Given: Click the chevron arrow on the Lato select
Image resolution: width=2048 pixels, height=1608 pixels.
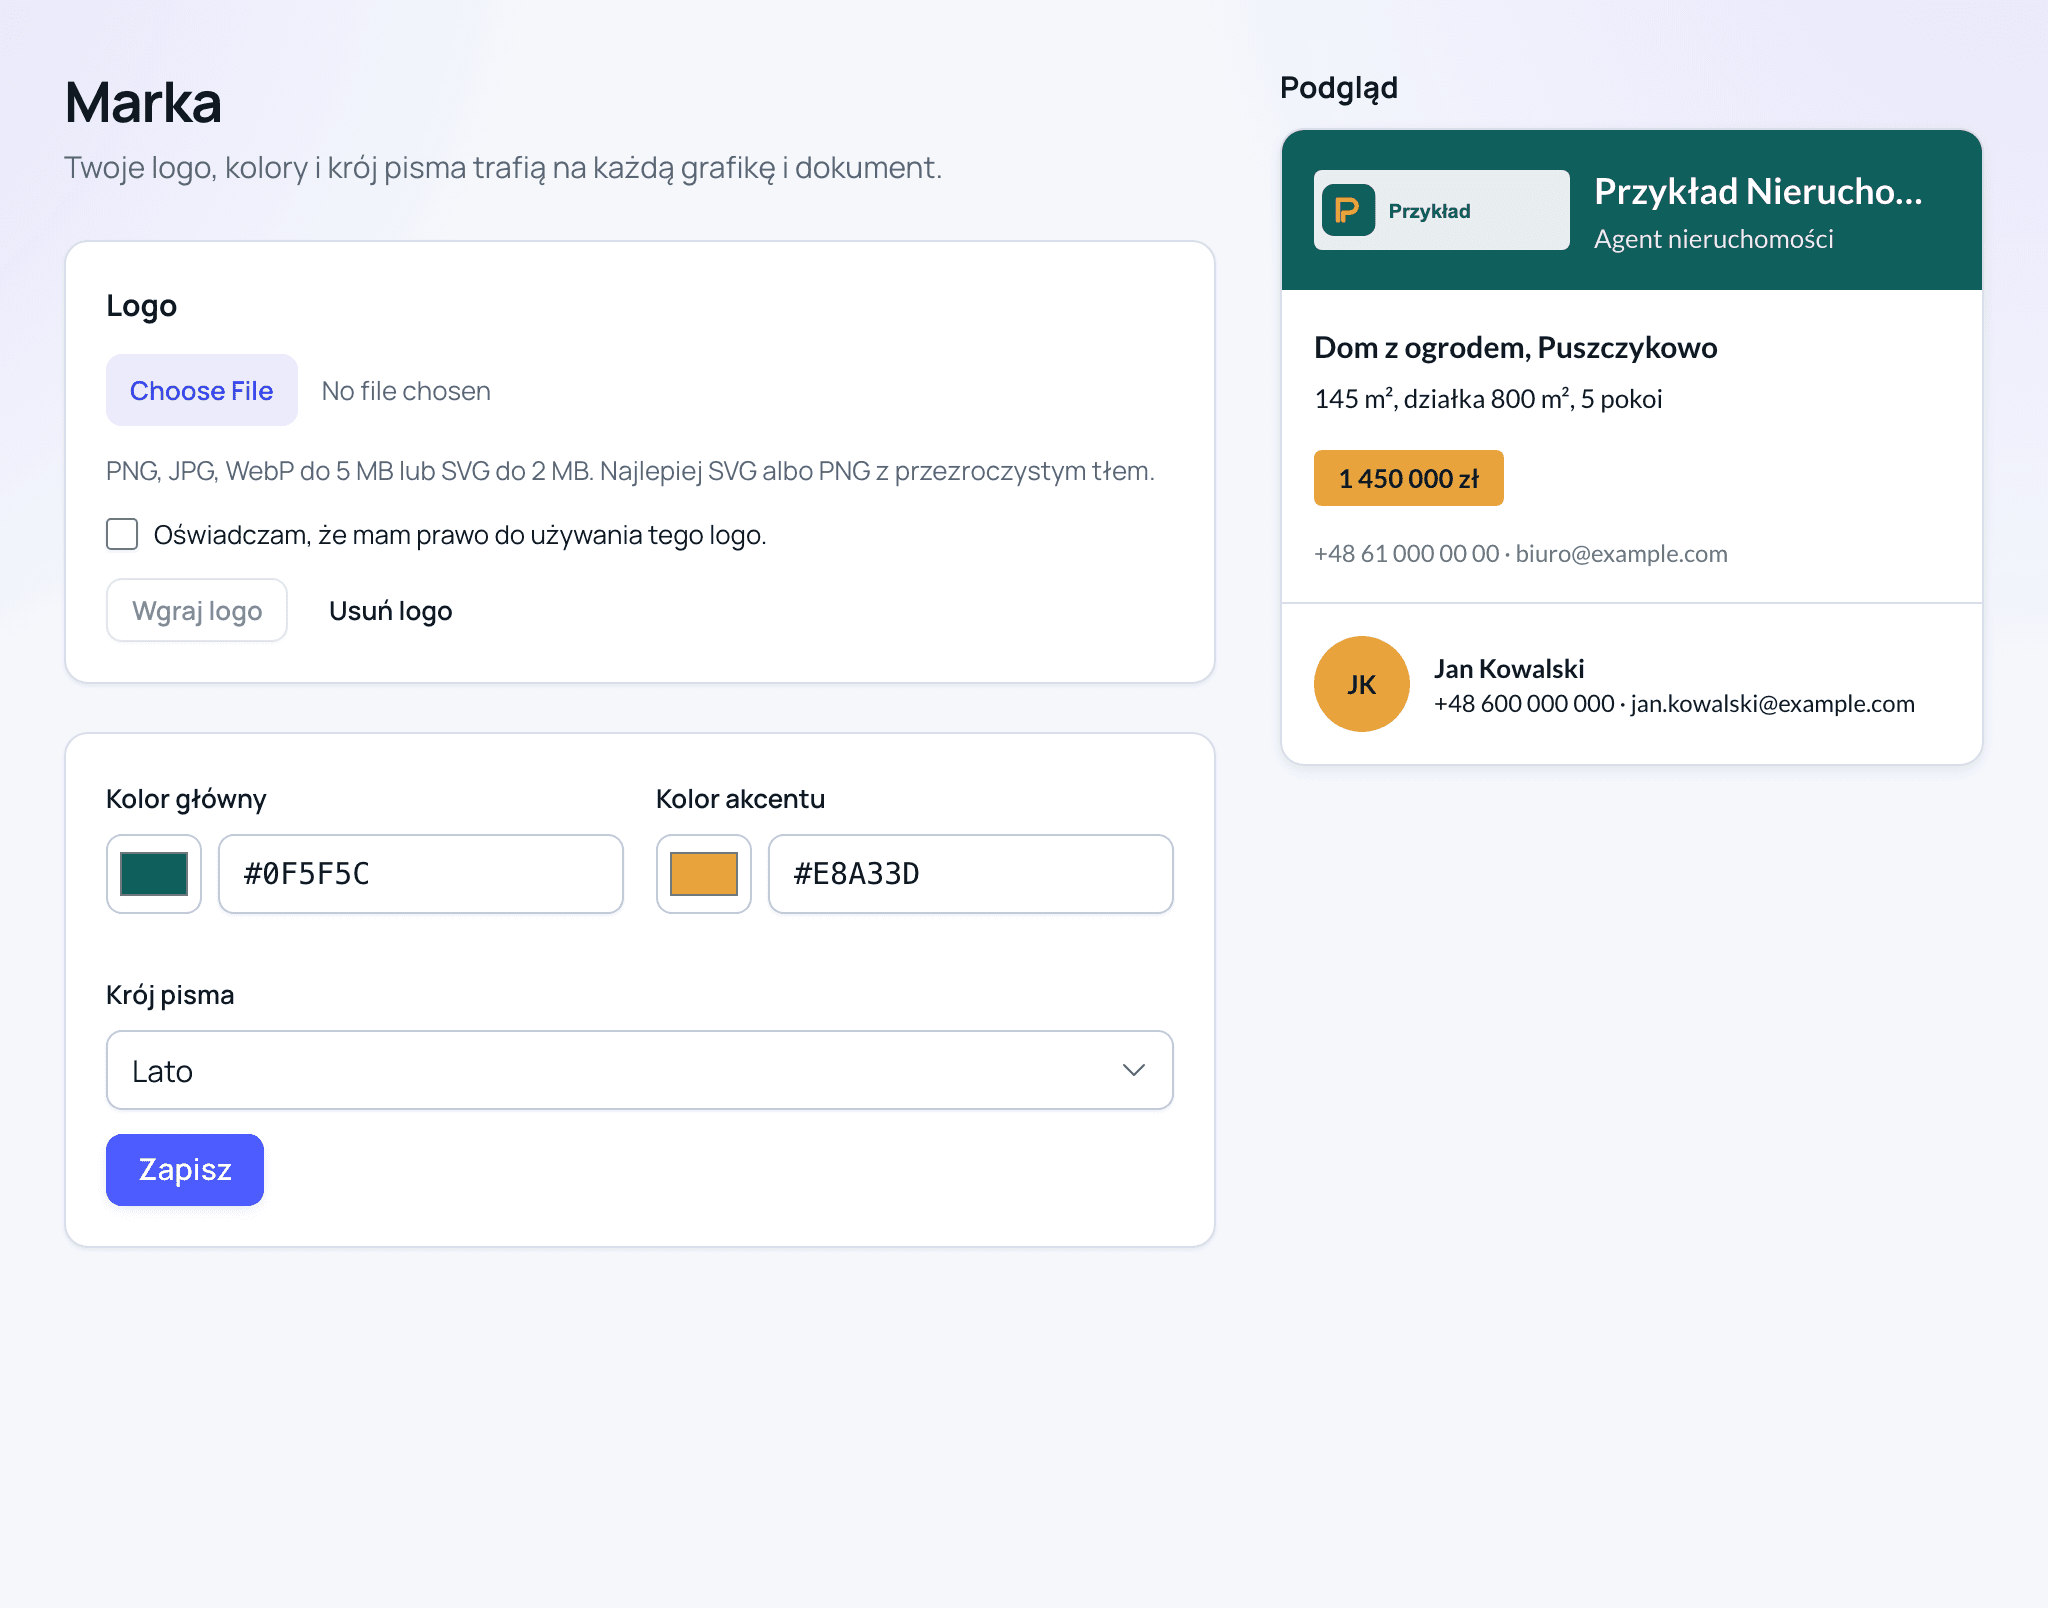Looking at the screenshot, I should pyautogui.click(x=1133, y=1070).
